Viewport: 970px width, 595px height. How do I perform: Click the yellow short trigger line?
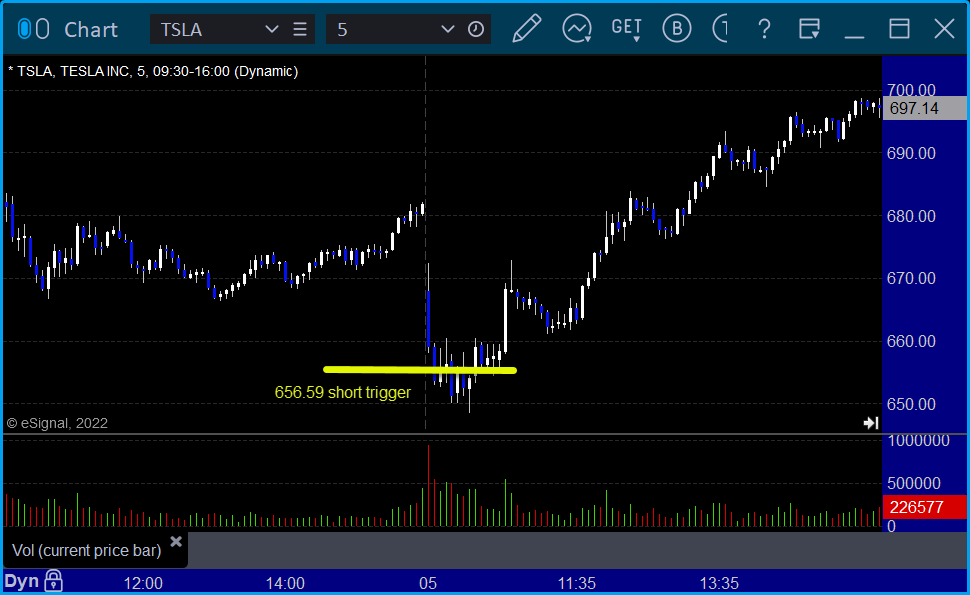(419, 370)
